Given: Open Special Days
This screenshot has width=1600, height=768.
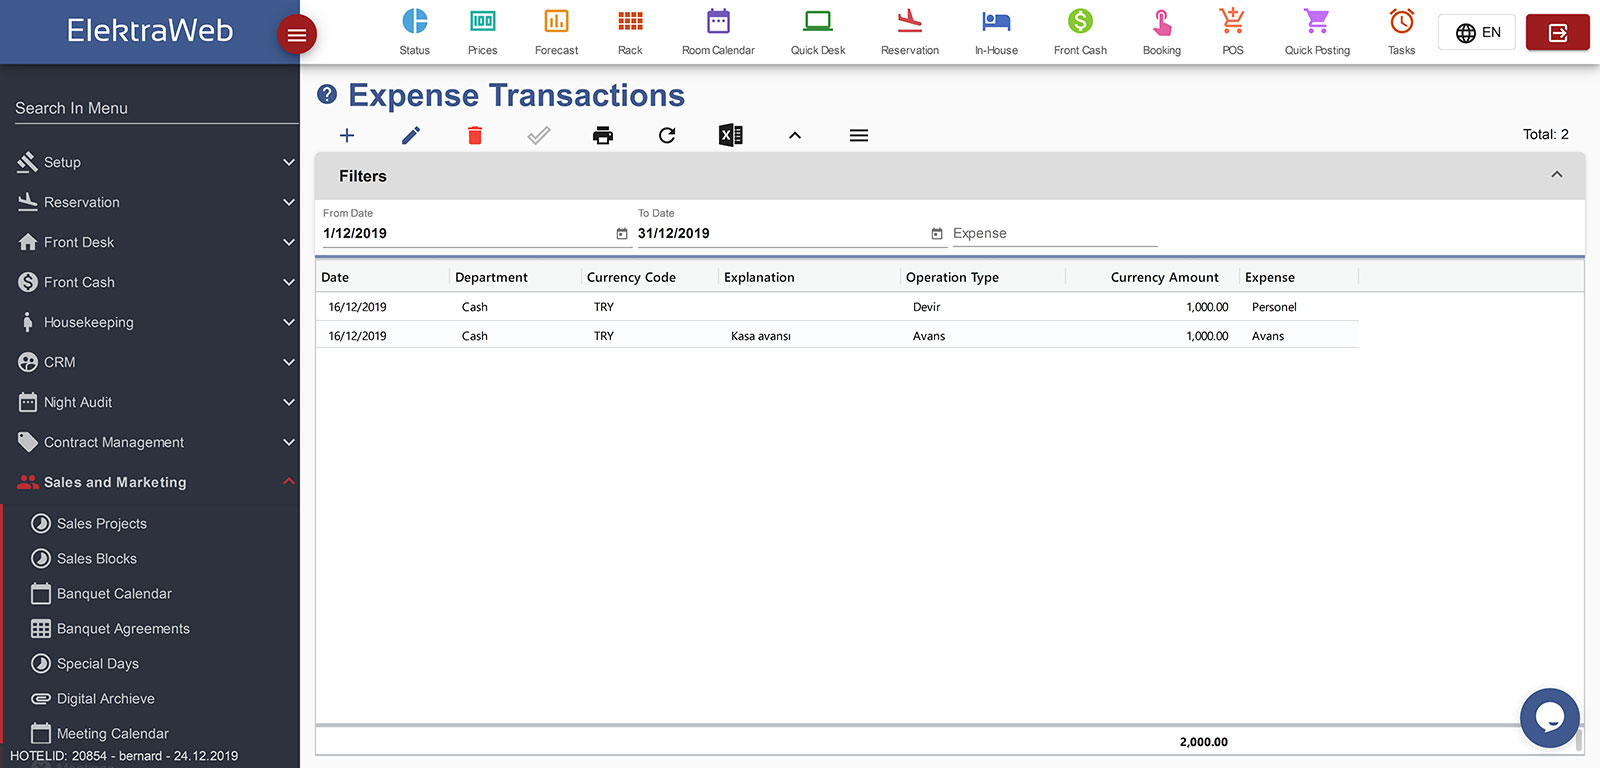Looking at the screenshot, I should coord(97,663).
